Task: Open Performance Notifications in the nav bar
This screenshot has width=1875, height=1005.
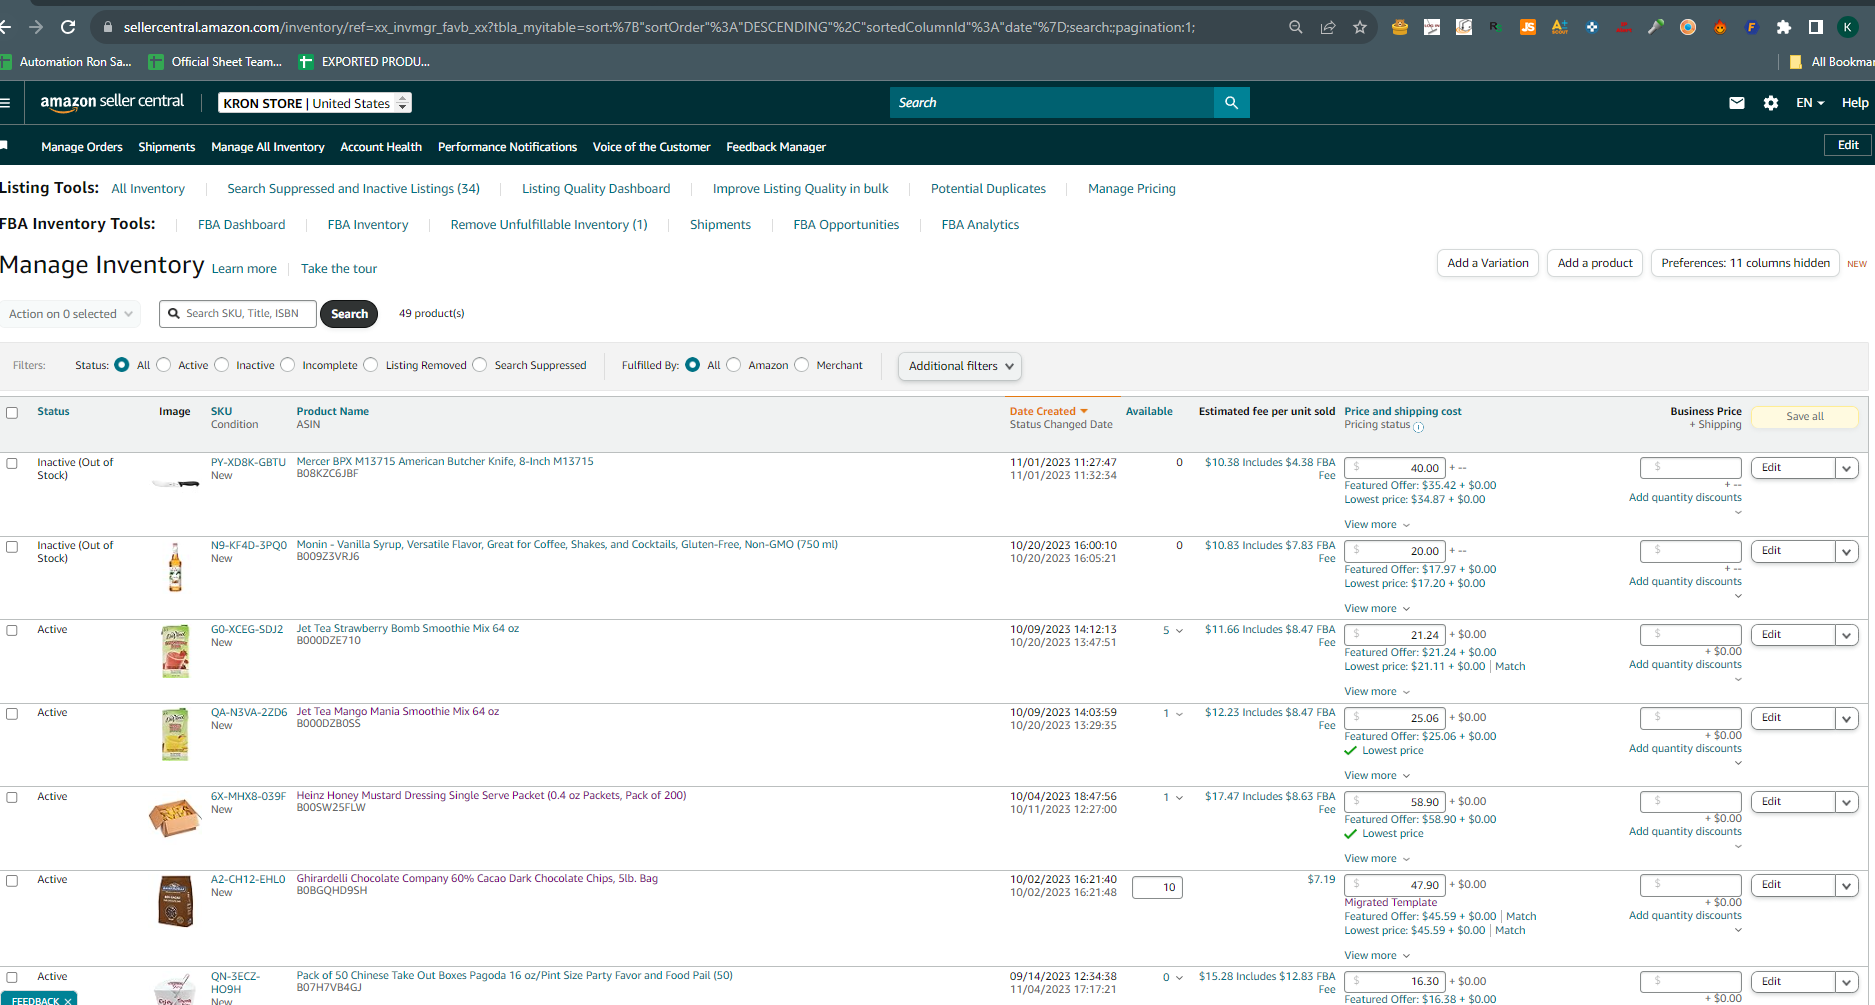Action: pos(507,147)
